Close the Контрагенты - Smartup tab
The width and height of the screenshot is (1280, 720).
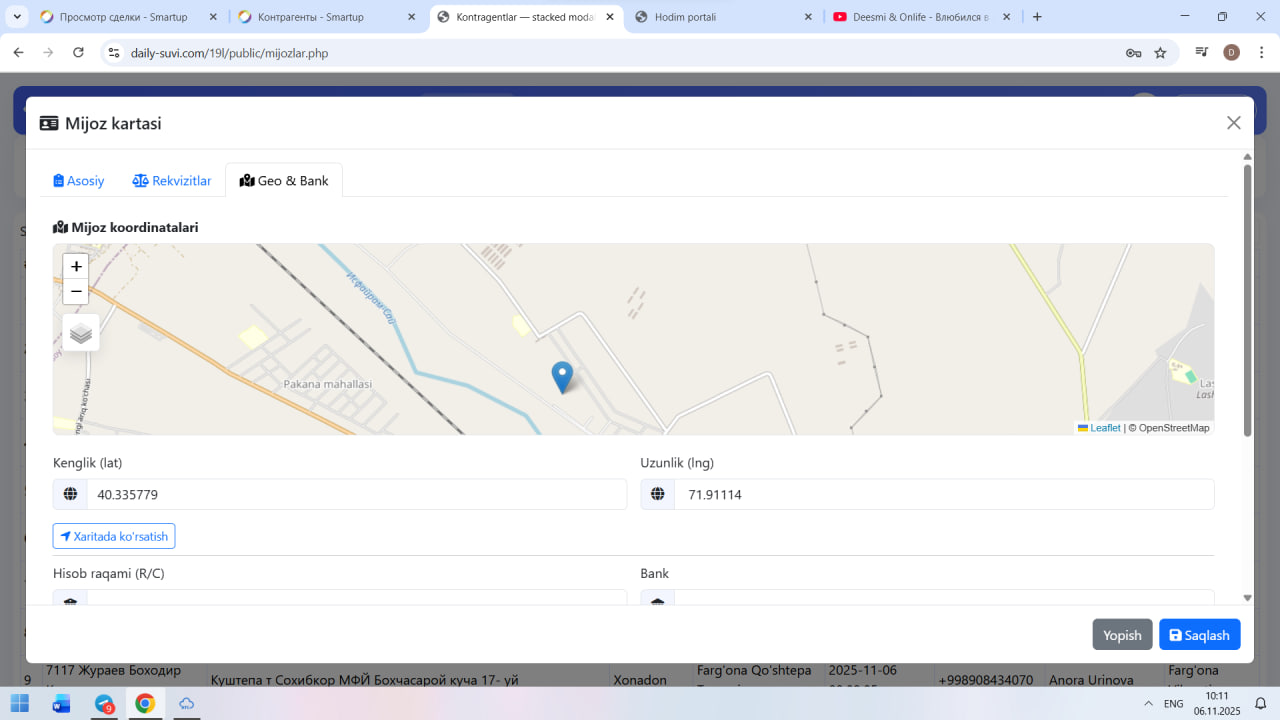pos(412,17)
